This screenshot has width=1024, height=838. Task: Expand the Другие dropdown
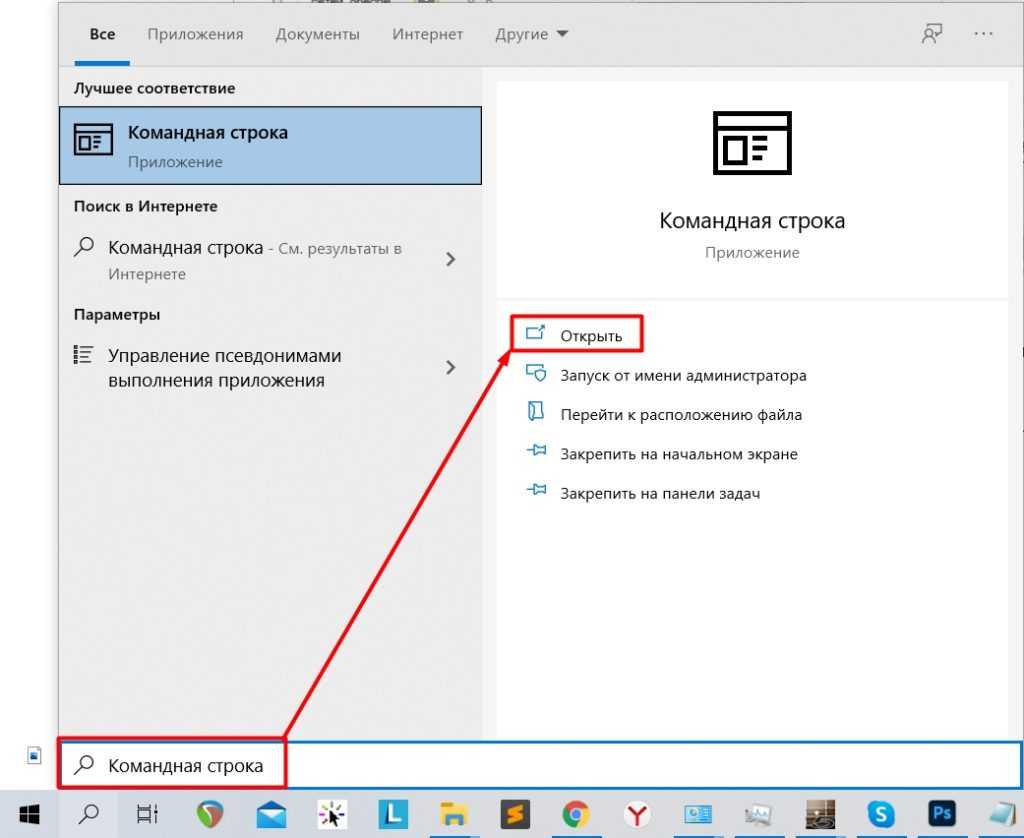(x=531, y=35)
